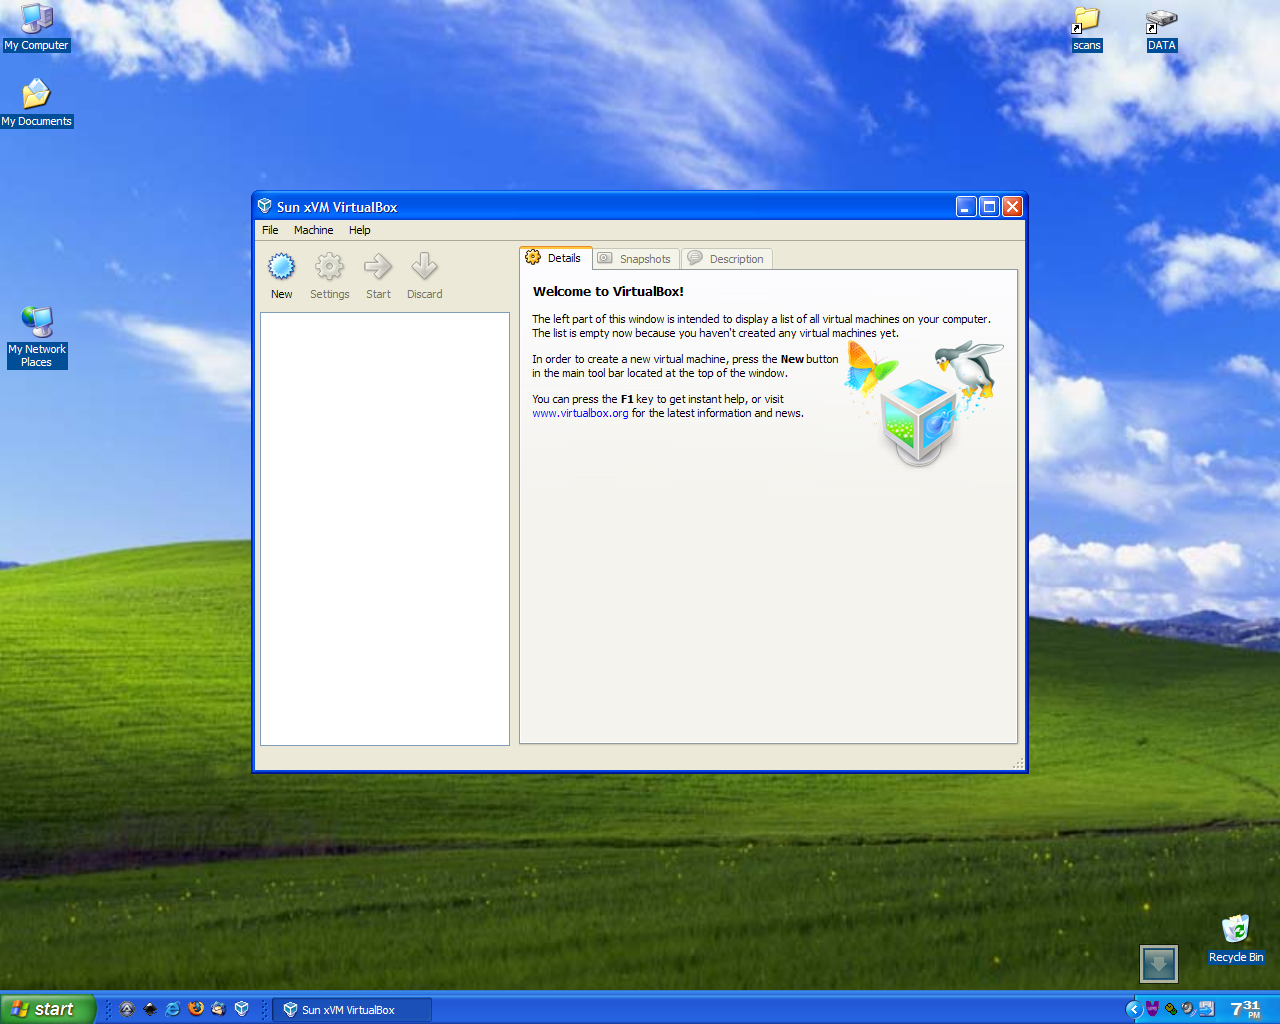The width and height of the screenshot is (1280, 1024).
Task: Open the Windows start menu
Action: click(x=48, y=1009)
